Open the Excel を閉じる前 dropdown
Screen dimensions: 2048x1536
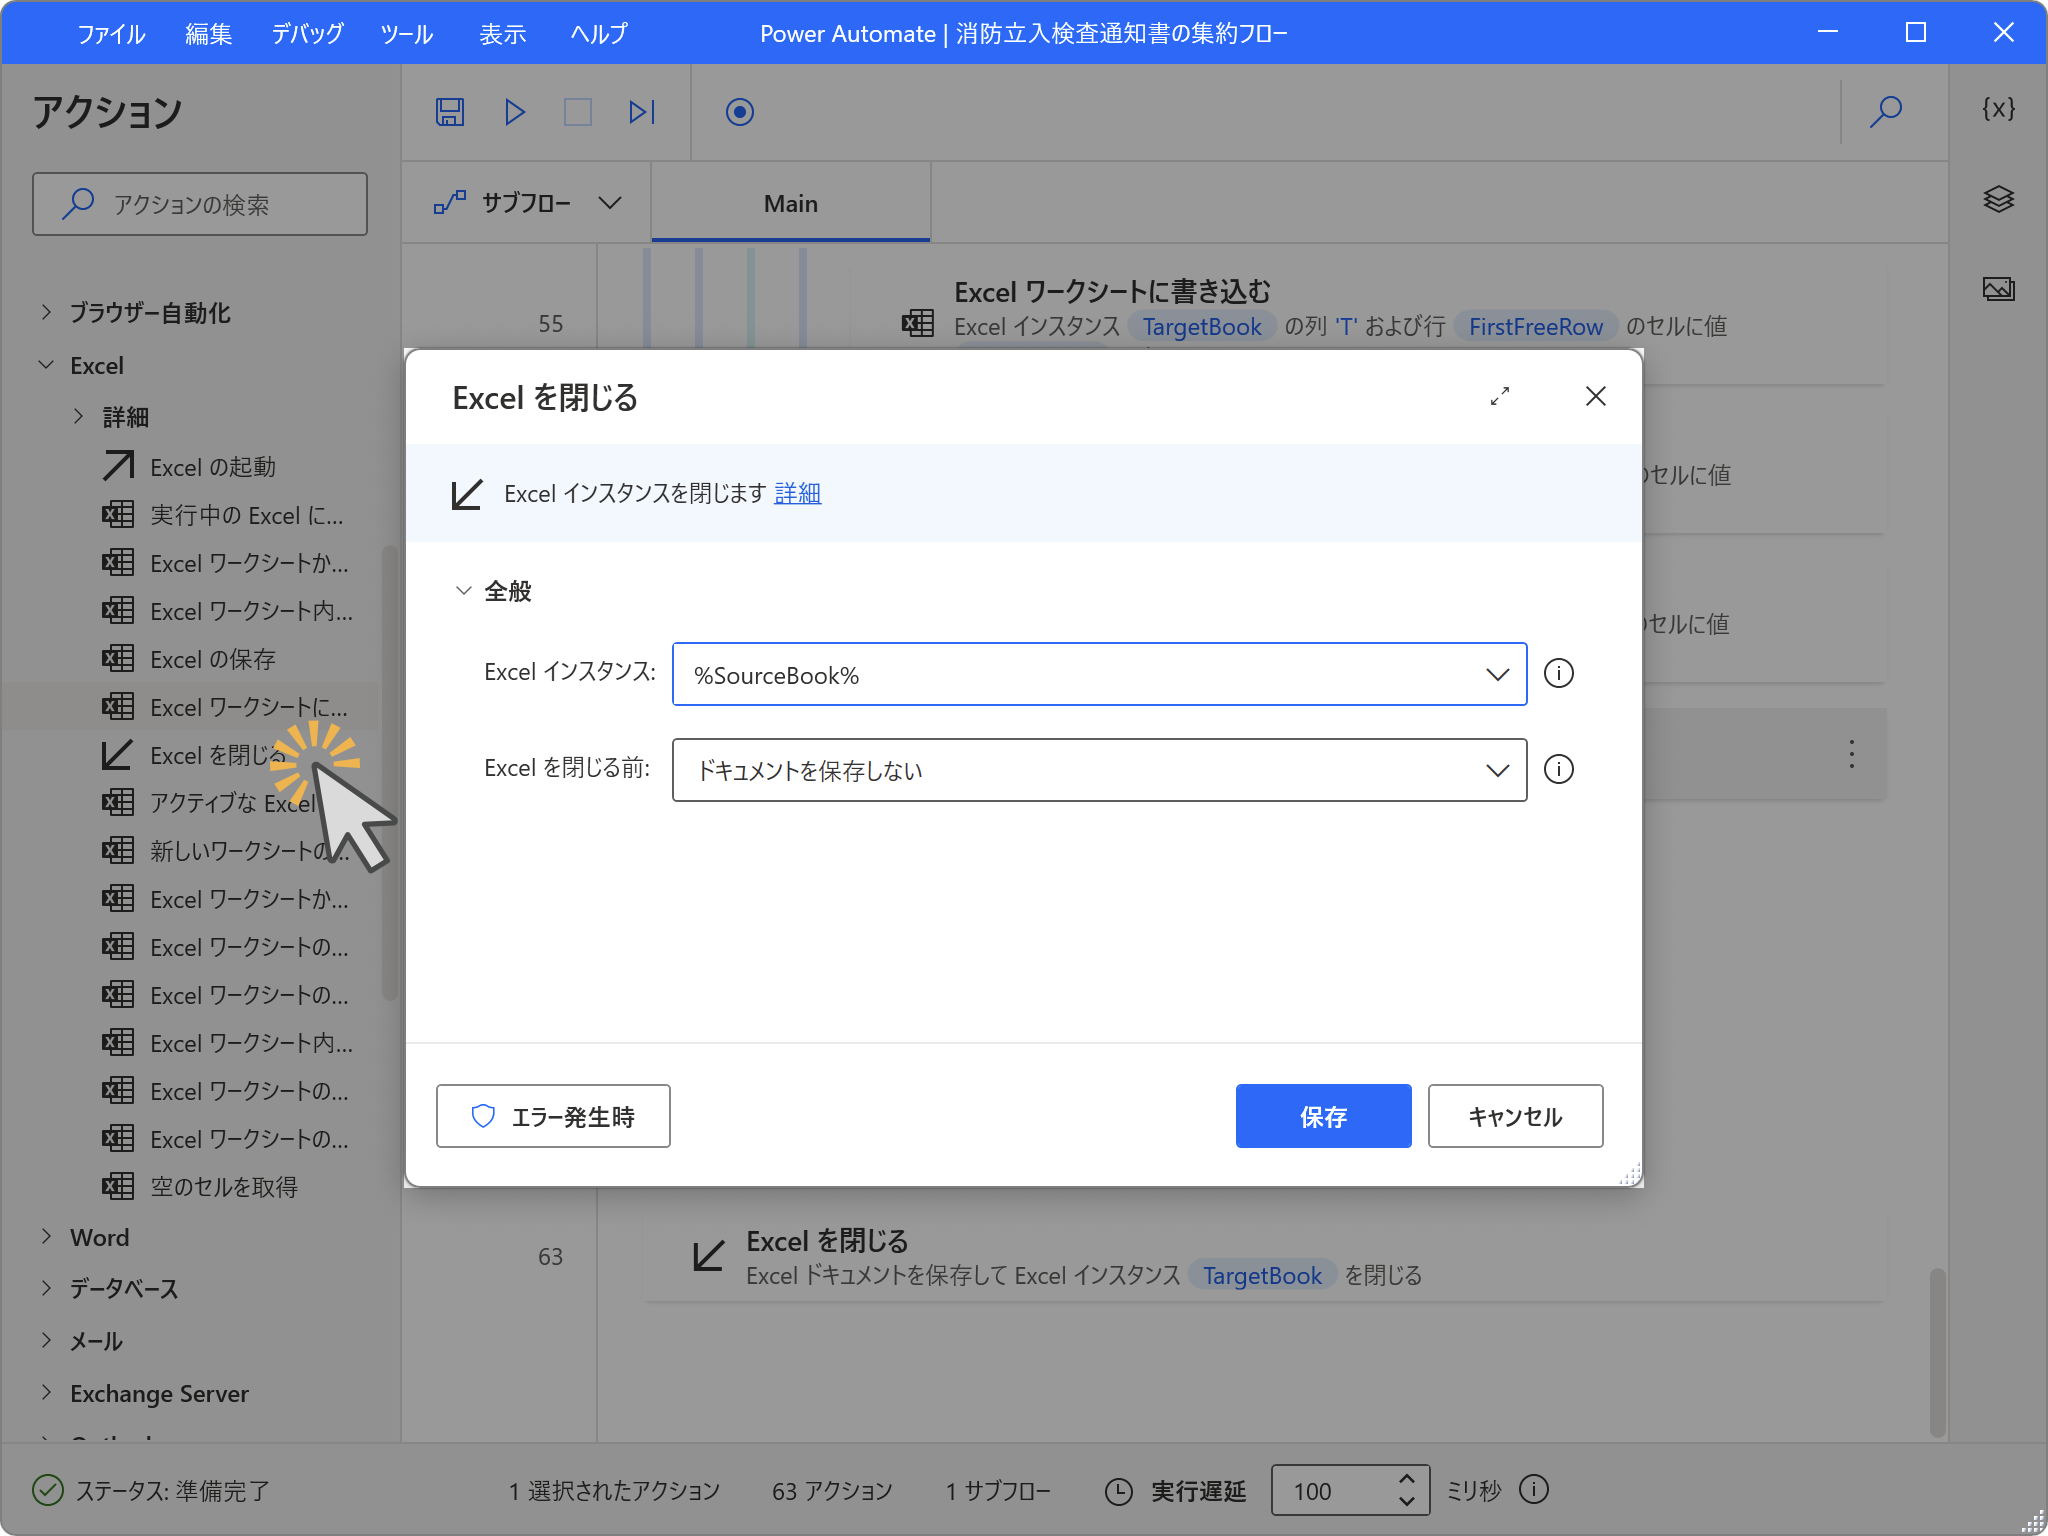[x=1497, y=770]
